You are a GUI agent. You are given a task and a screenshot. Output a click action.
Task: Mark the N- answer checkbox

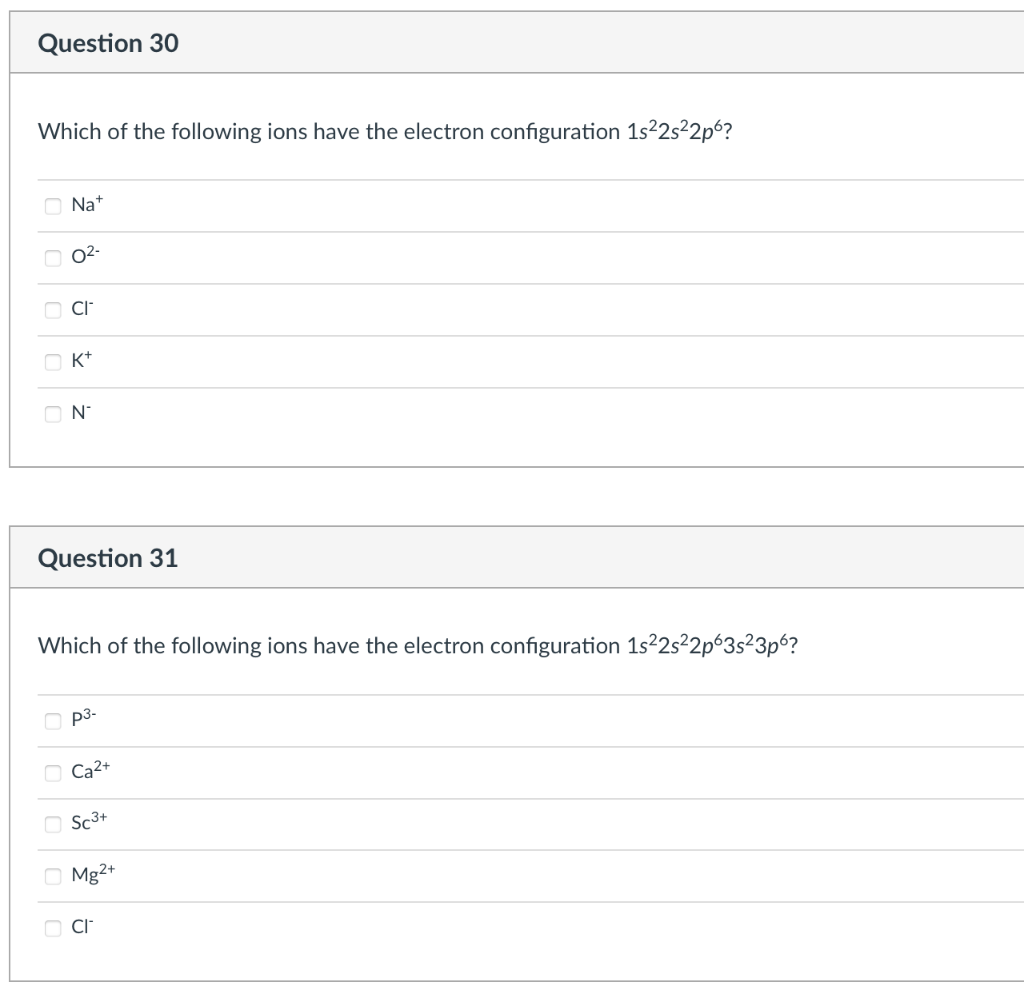[x=52, y=414]
